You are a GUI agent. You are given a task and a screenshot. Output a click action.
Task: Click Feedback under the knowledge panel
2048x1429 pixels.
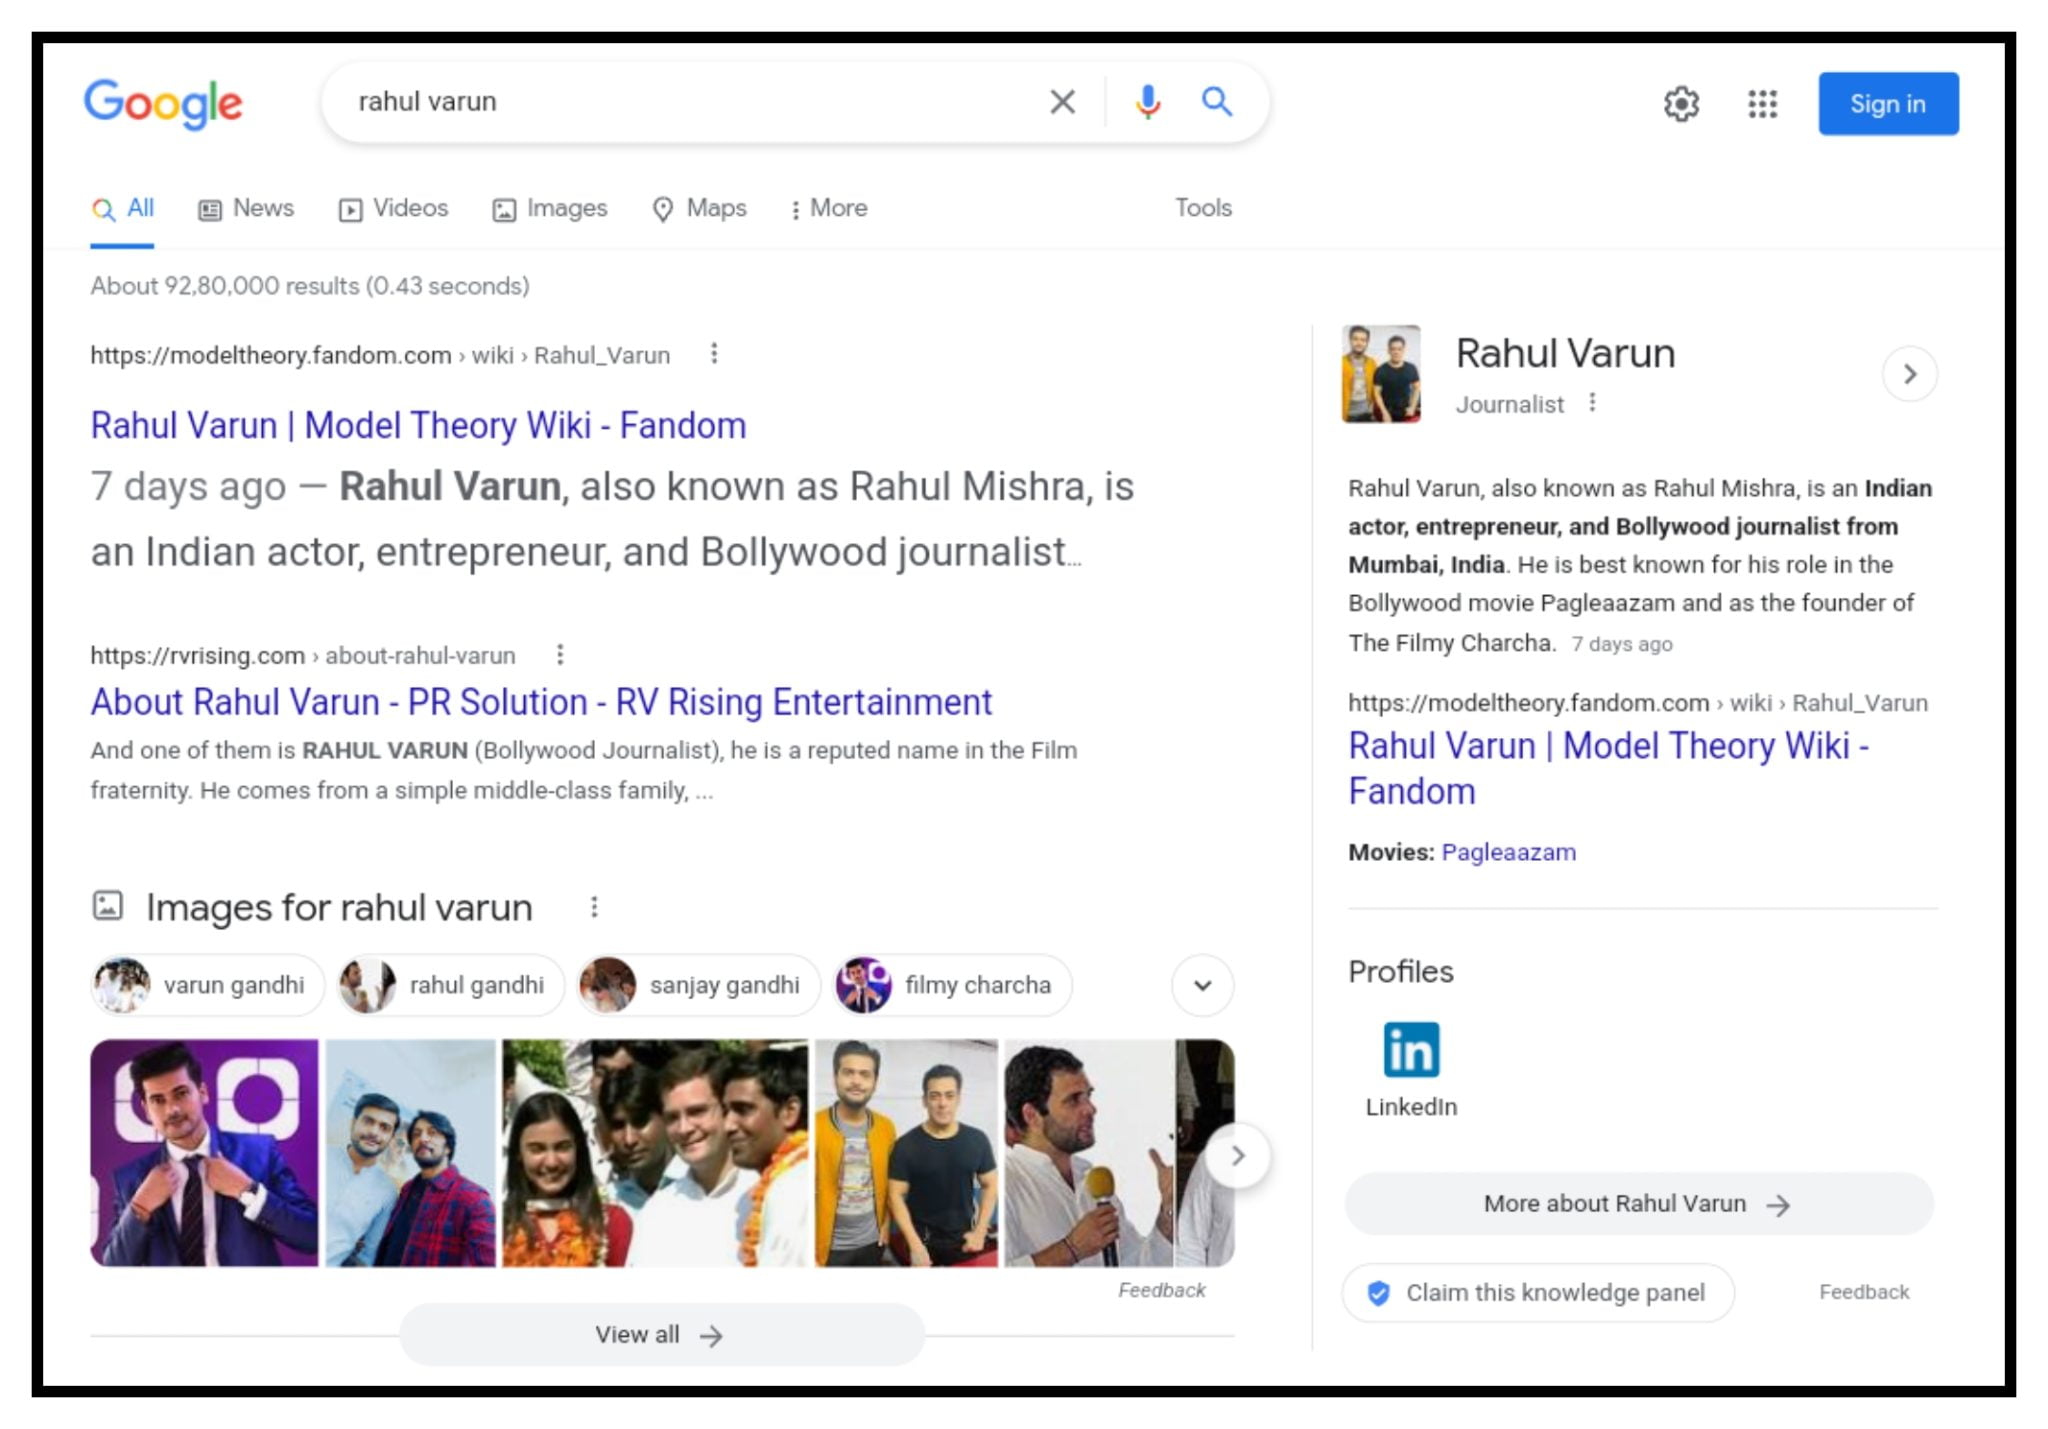[x=1864, y=1292]
